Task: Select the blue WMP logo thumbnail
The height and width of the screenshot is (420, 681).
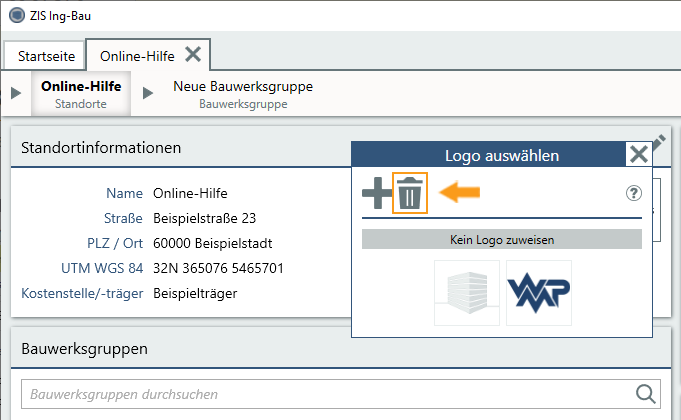Action: point(538,293)
